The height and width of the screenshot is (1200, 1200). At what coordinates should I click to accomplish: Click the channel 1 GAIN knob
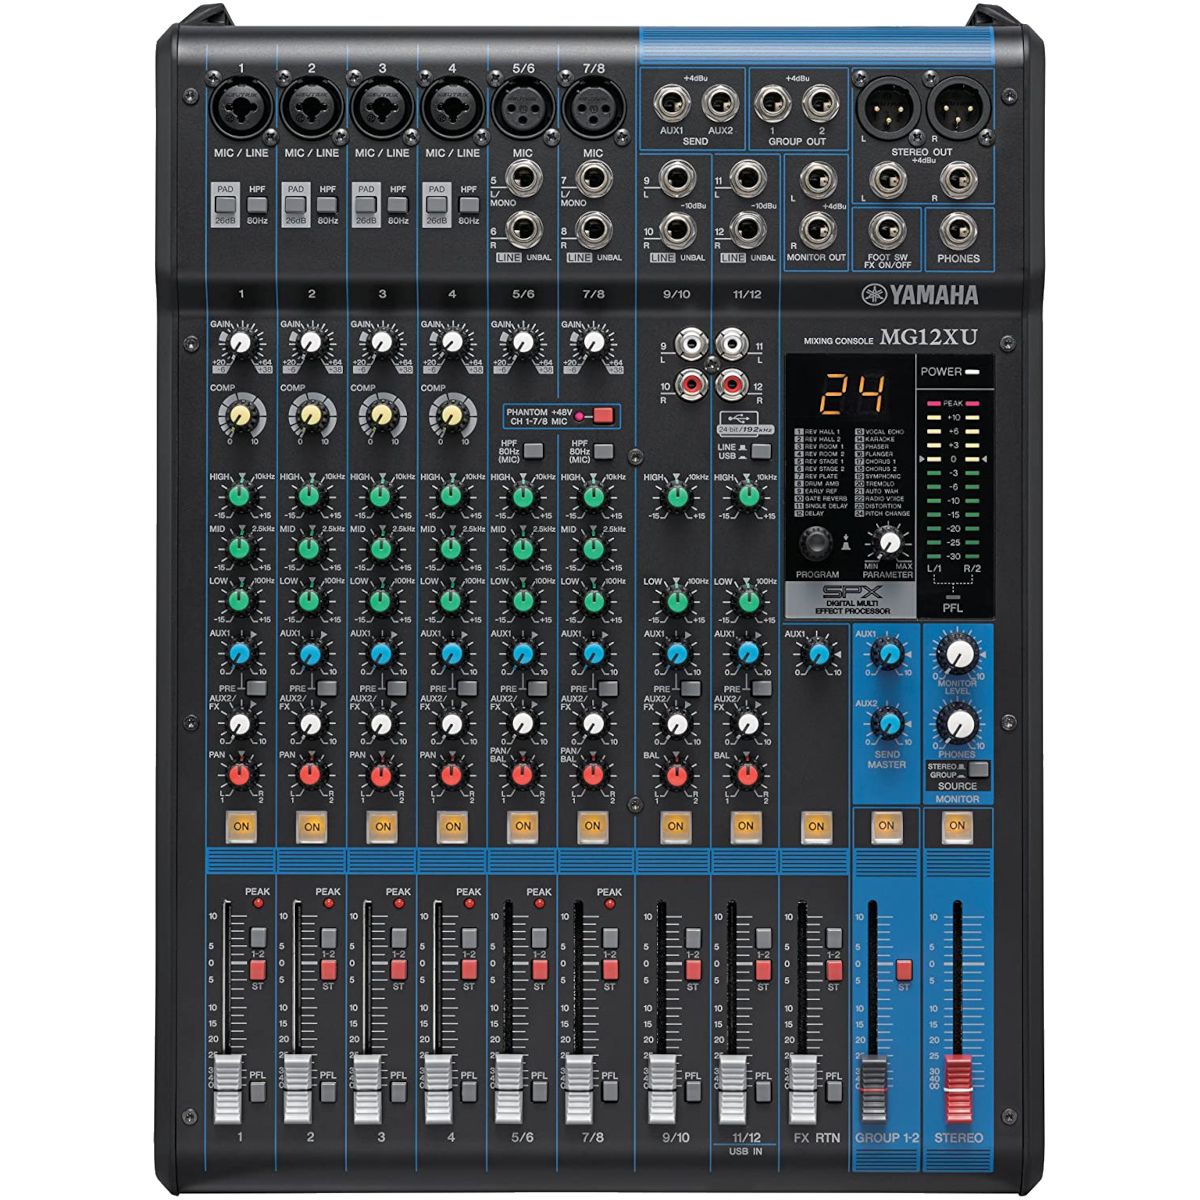[x=240, y=343]
